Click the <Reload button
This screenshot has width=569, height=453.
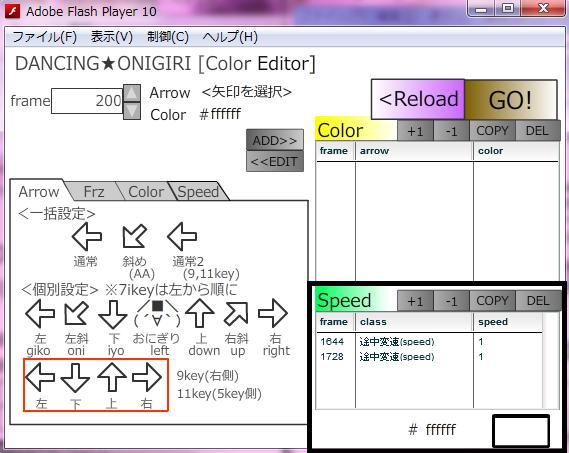tap(418, 99)
